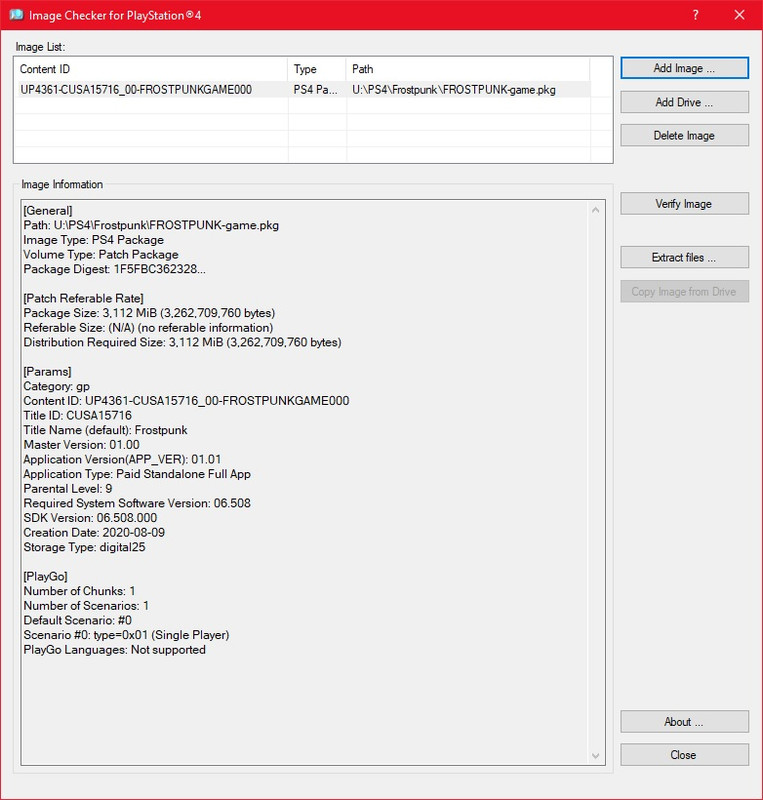Click the Image Checker app icon in the title bar
763x800 pixels.
coord(16,15)
